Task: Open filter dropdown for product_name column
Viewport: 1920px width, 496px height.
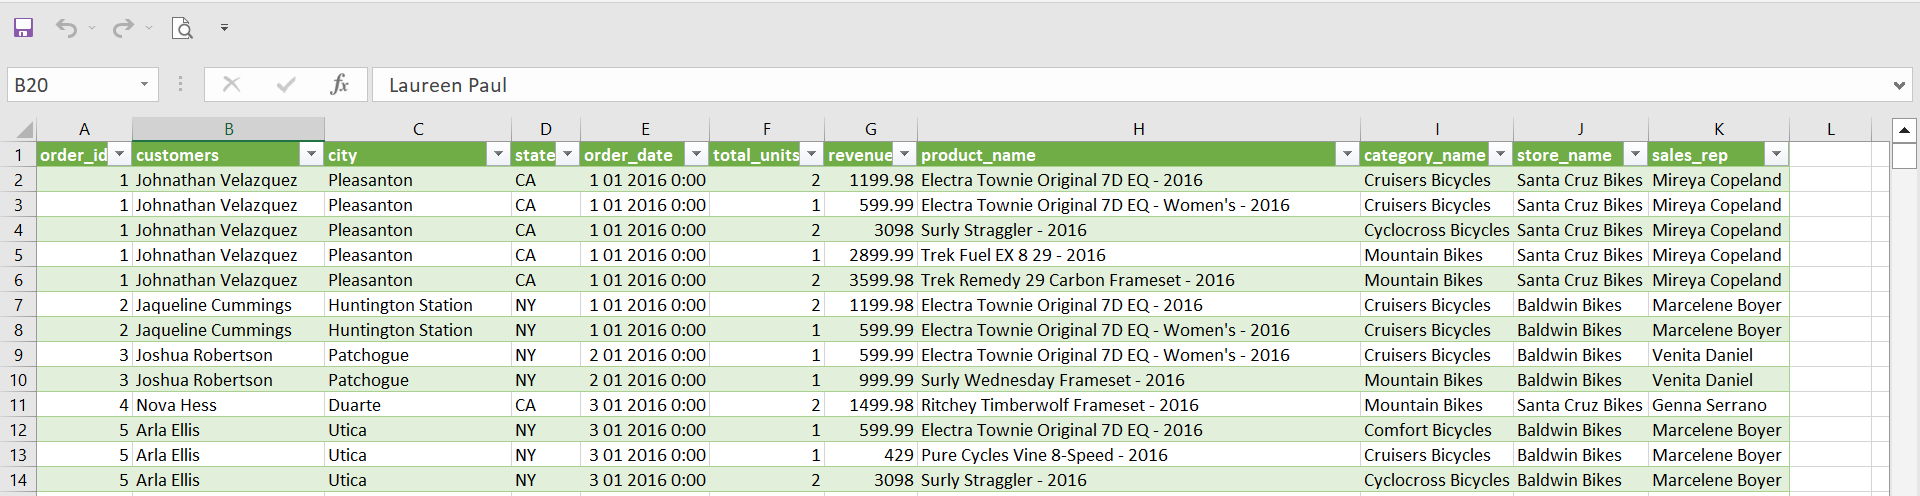Action: point(1347,154)
